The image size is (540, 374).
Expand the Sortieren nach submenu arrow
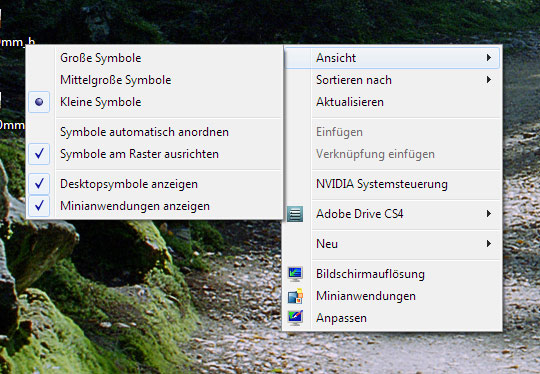(x=489, y=80)
